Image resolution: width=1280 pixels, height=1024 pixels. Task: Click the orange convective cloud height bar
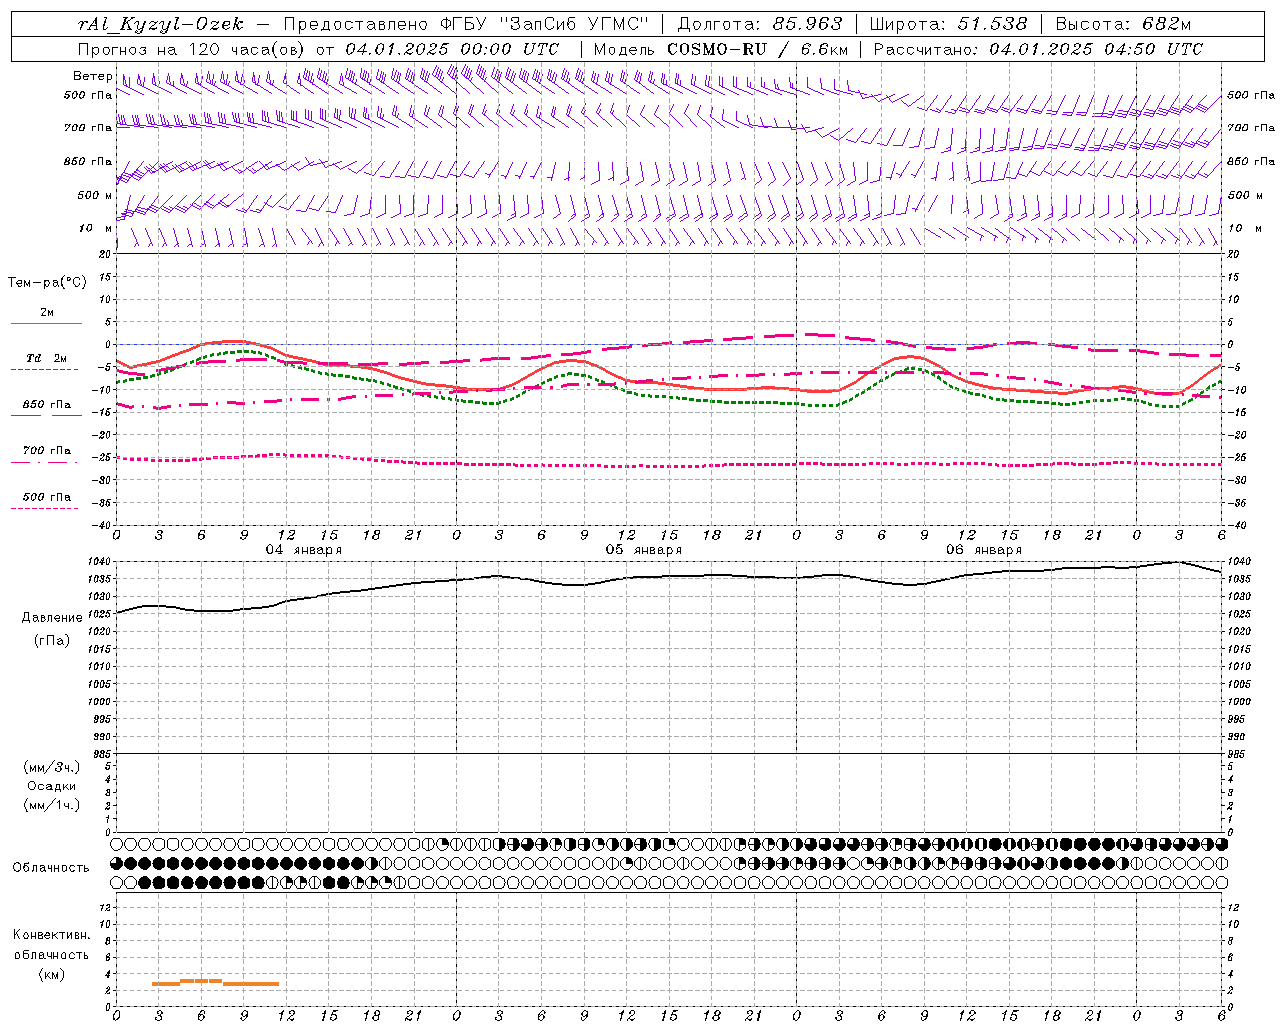tap(215, 983)
